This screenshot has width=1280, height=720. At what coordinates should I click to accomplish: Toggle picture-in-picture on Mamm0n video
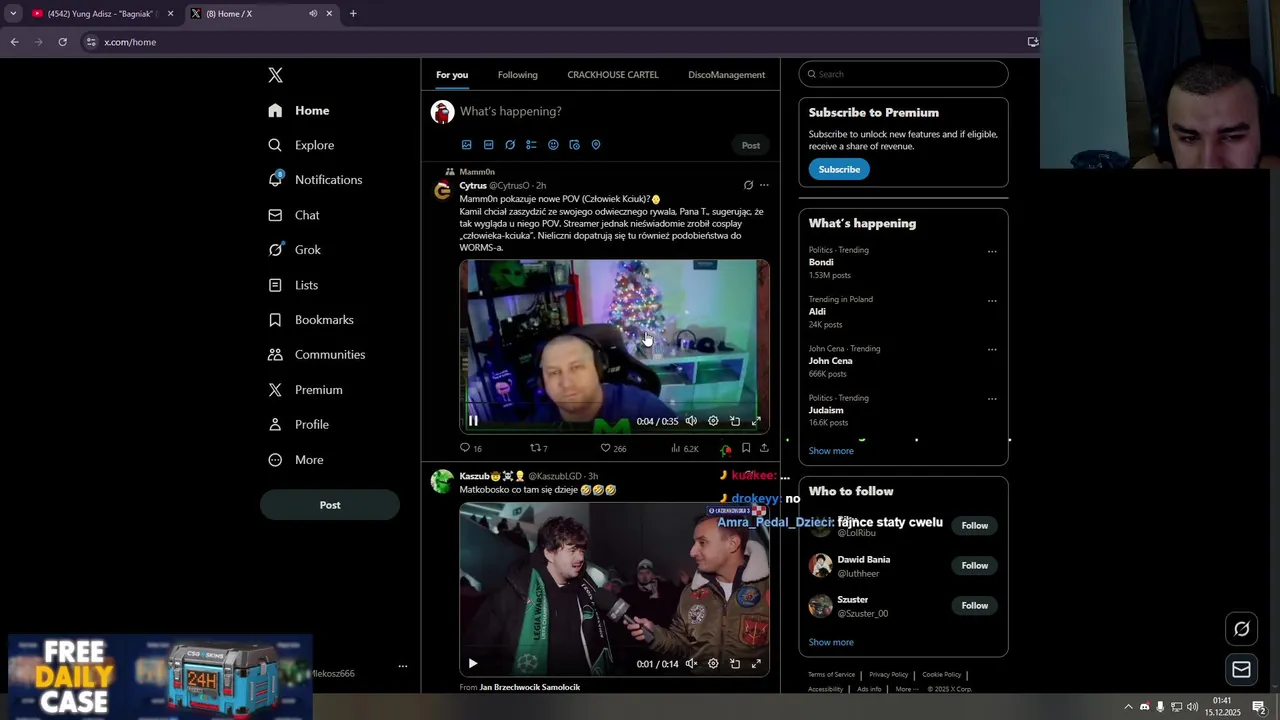click(x=735, y=421)
